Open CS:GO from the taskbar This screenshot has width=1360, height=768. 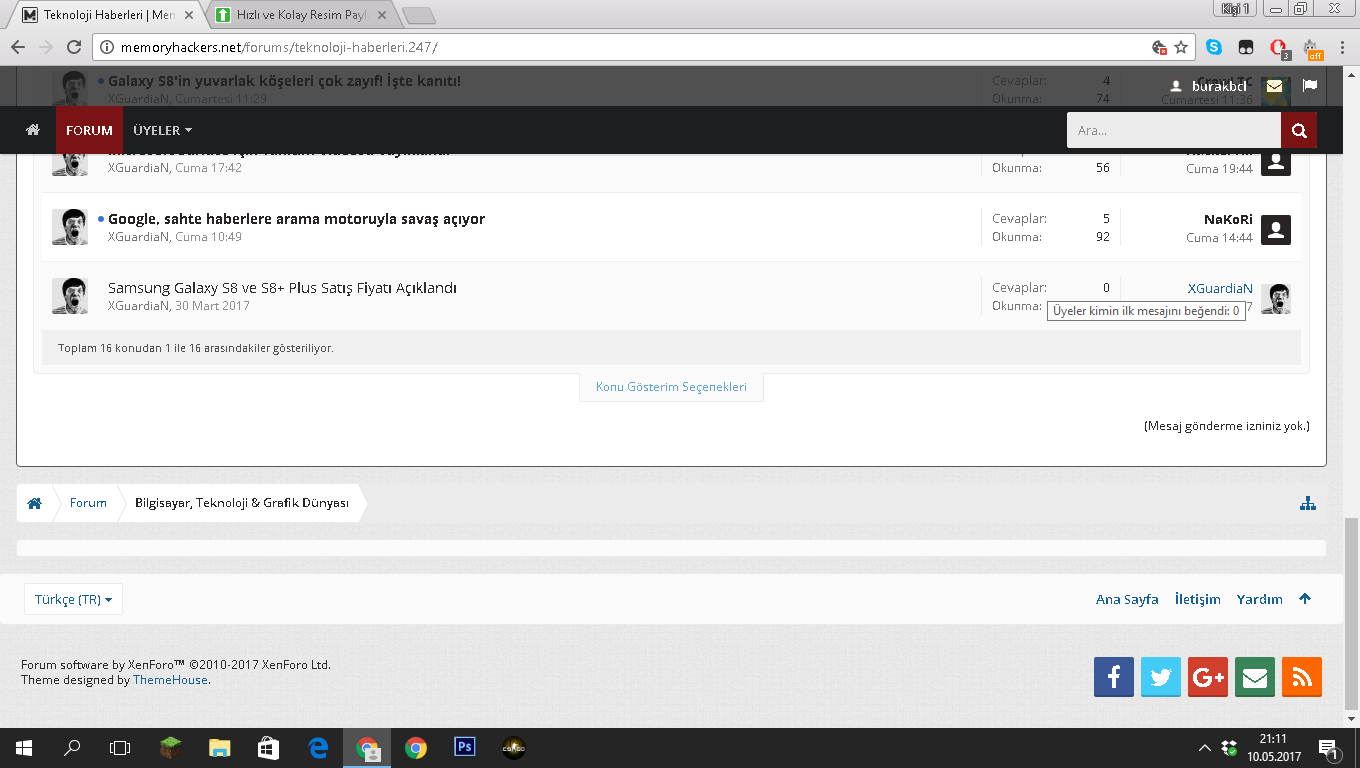[513, 748]
